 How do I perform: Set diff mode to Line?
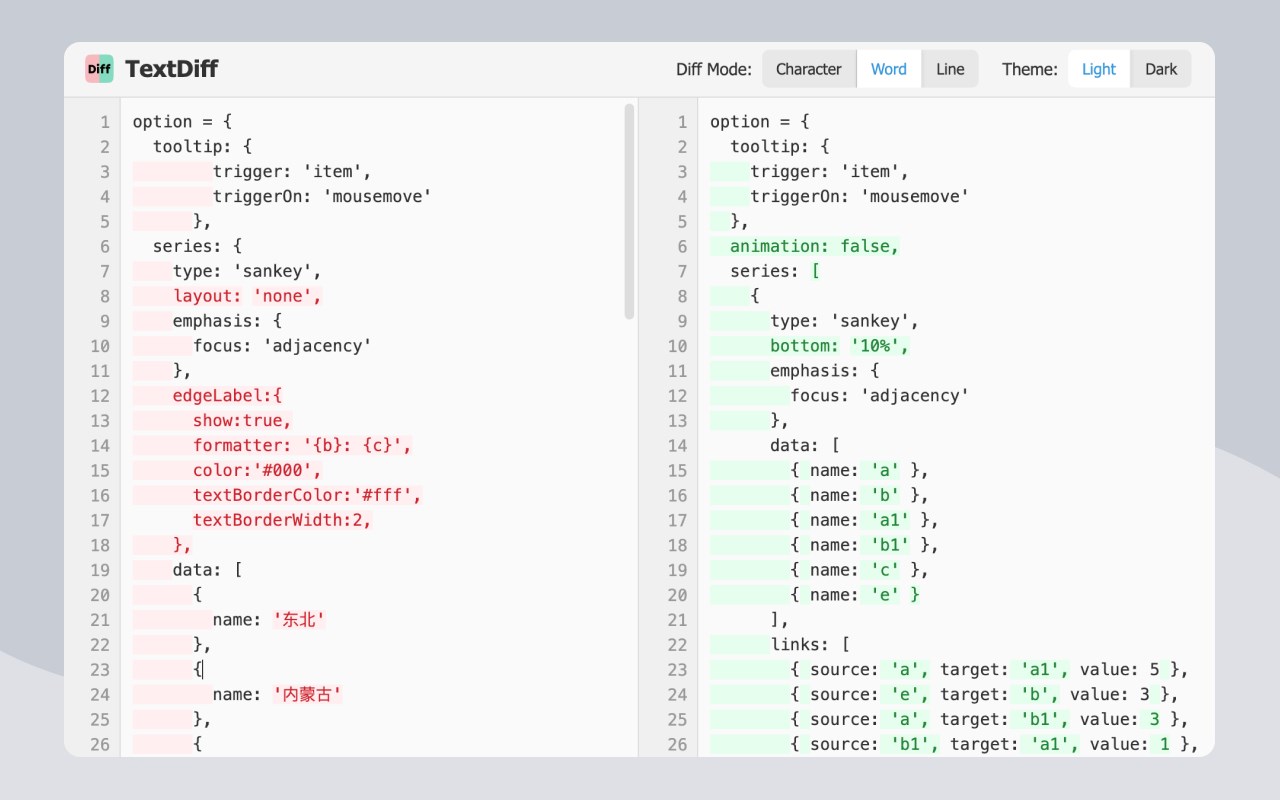pos(950,69)
